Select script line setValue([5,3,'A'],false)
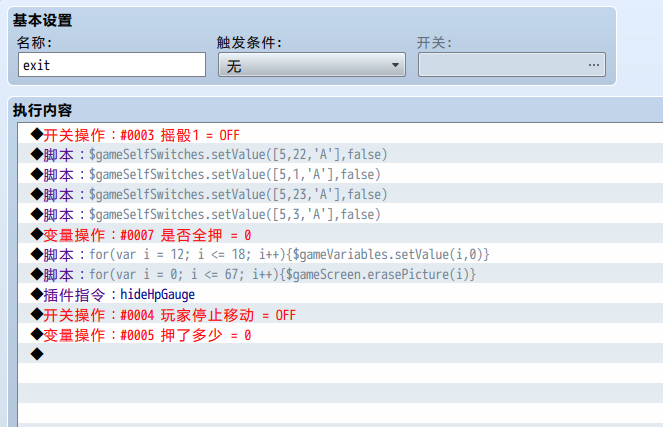663x427 pixels. (340, 214)
